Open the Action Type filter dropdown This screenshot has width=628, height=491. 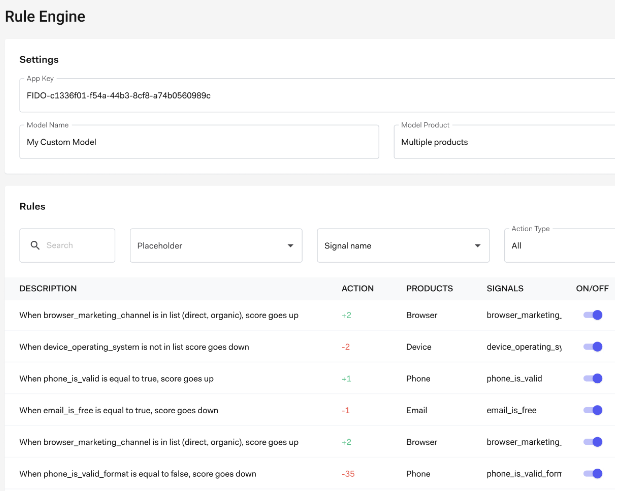(x=560, y=245)
